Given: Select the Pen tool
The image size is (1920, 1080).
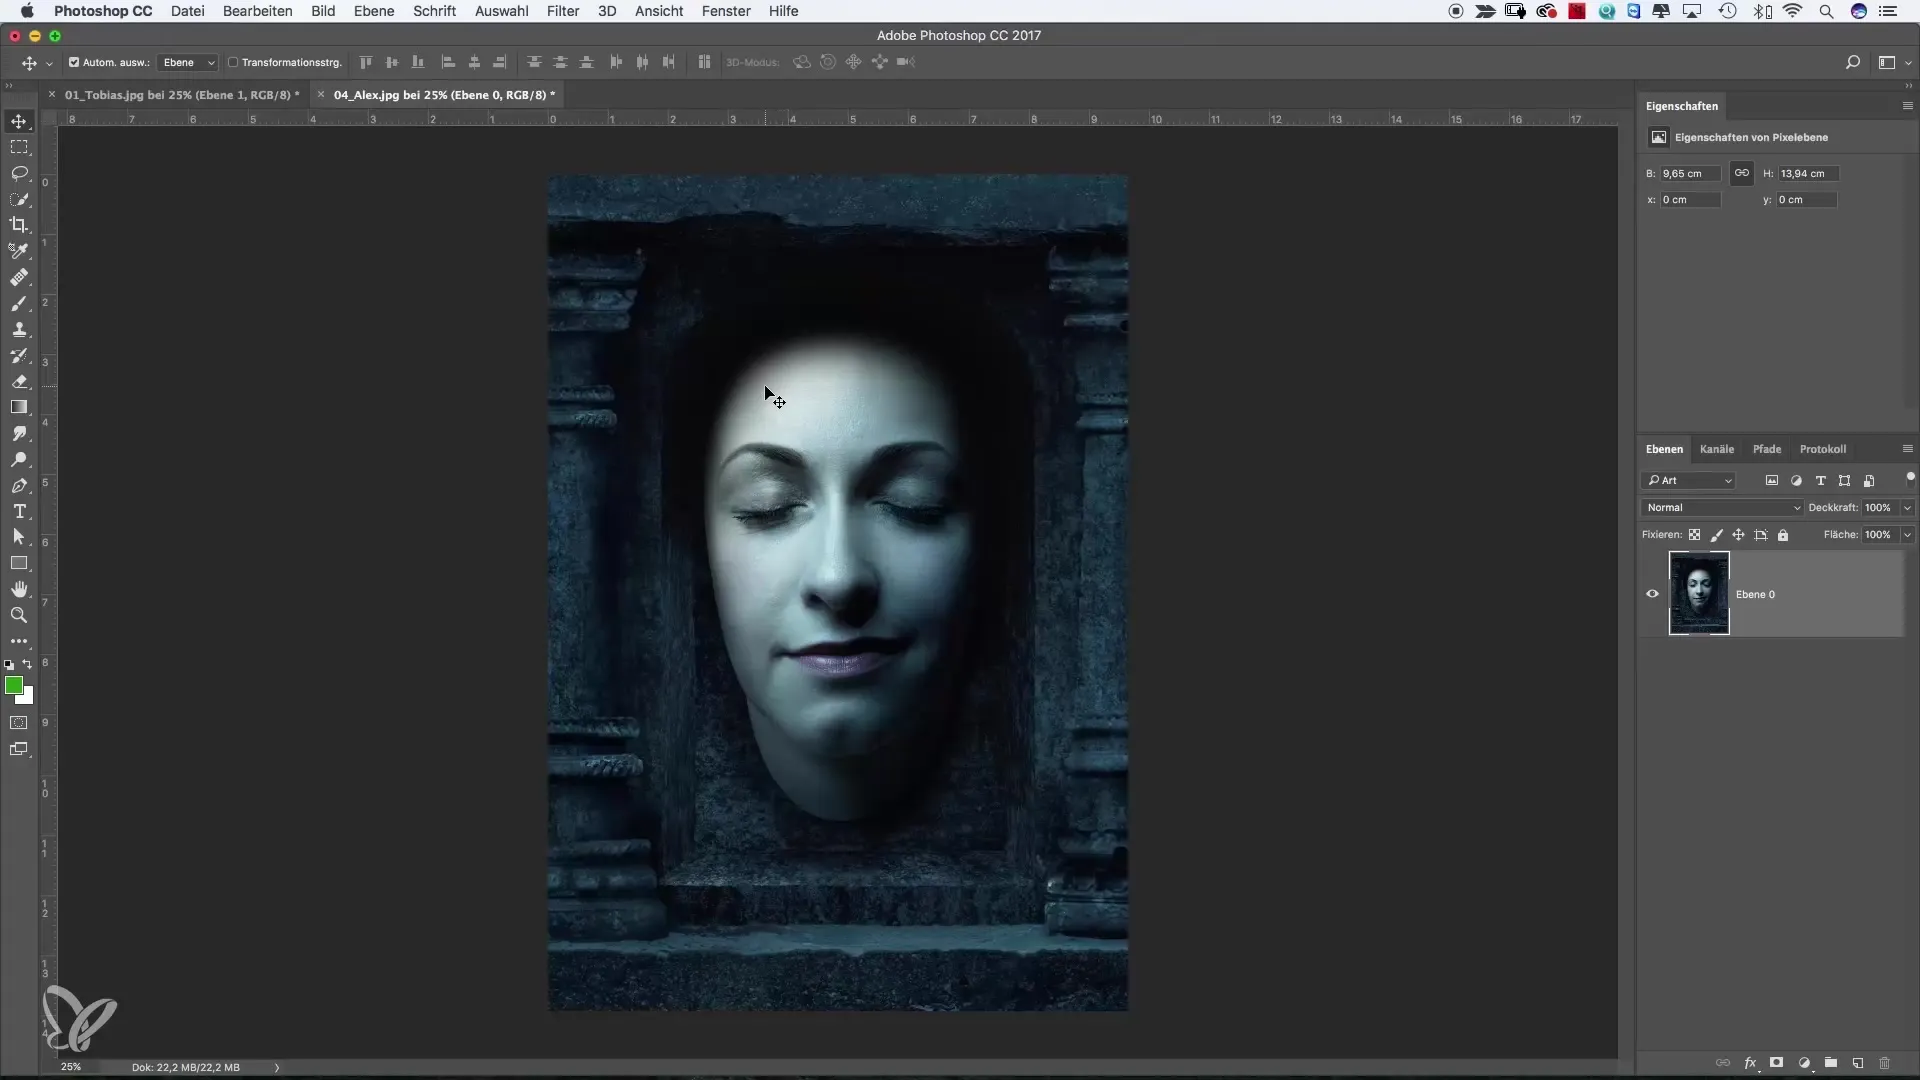Looking at the screenshot, I should click(19, 485).
